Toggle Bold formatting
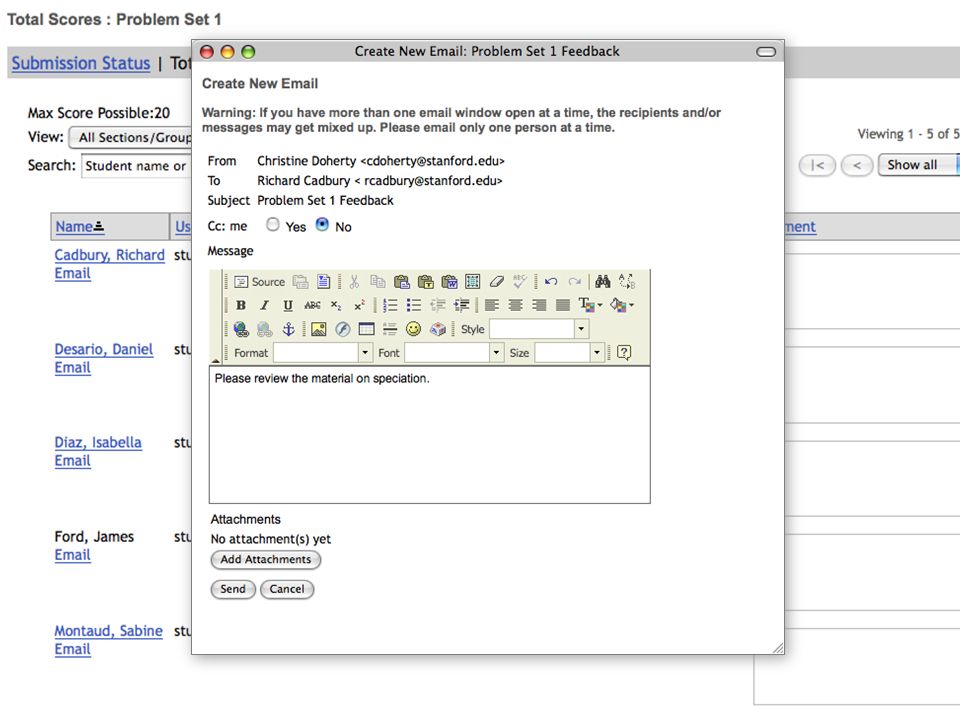The height and width of the screenshot is (720, 960). tap(241, 305)
